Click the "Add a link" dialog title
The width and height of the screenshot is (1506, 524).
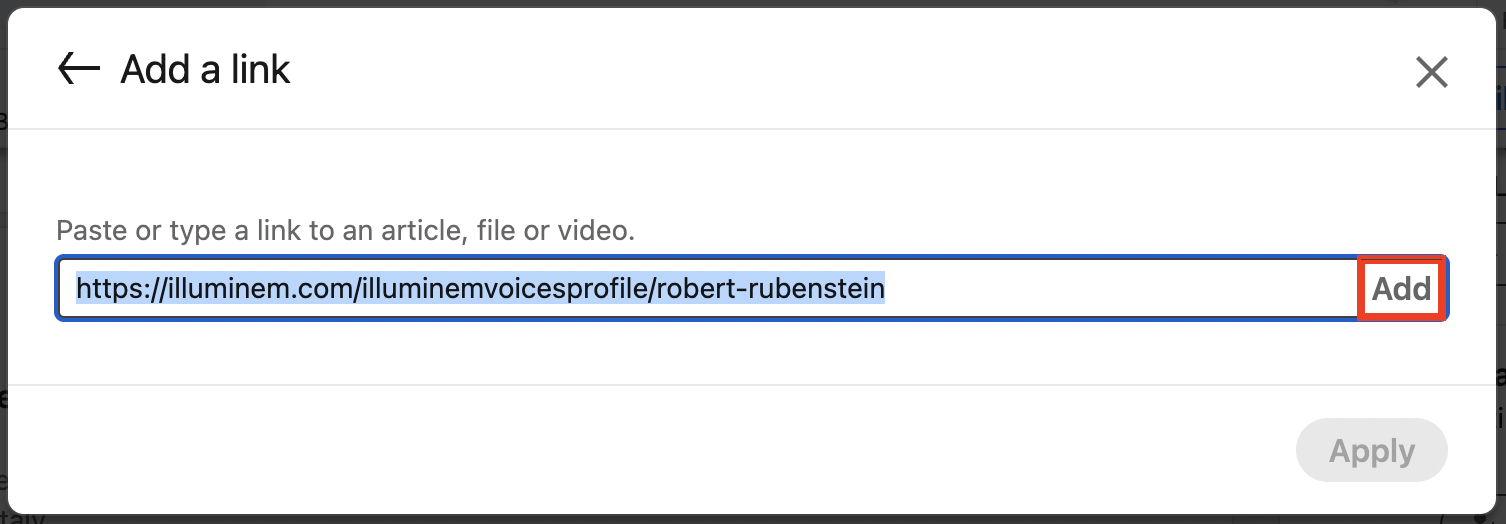205,70
